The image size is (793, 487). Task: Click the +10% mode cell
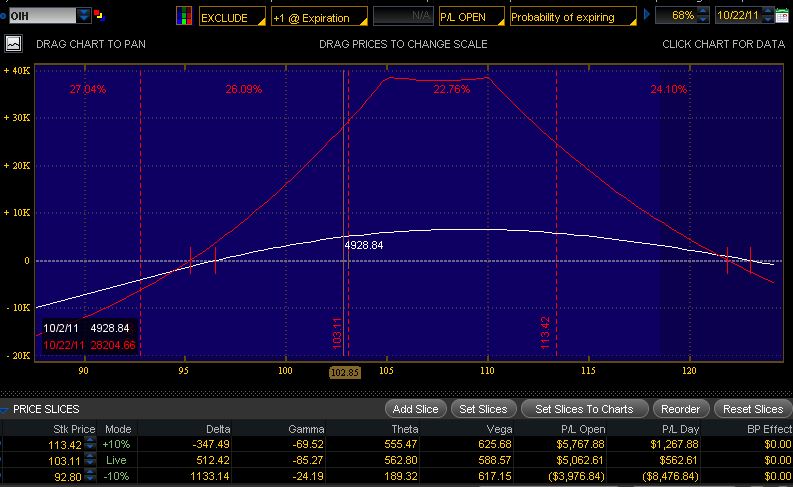(116, 445)
